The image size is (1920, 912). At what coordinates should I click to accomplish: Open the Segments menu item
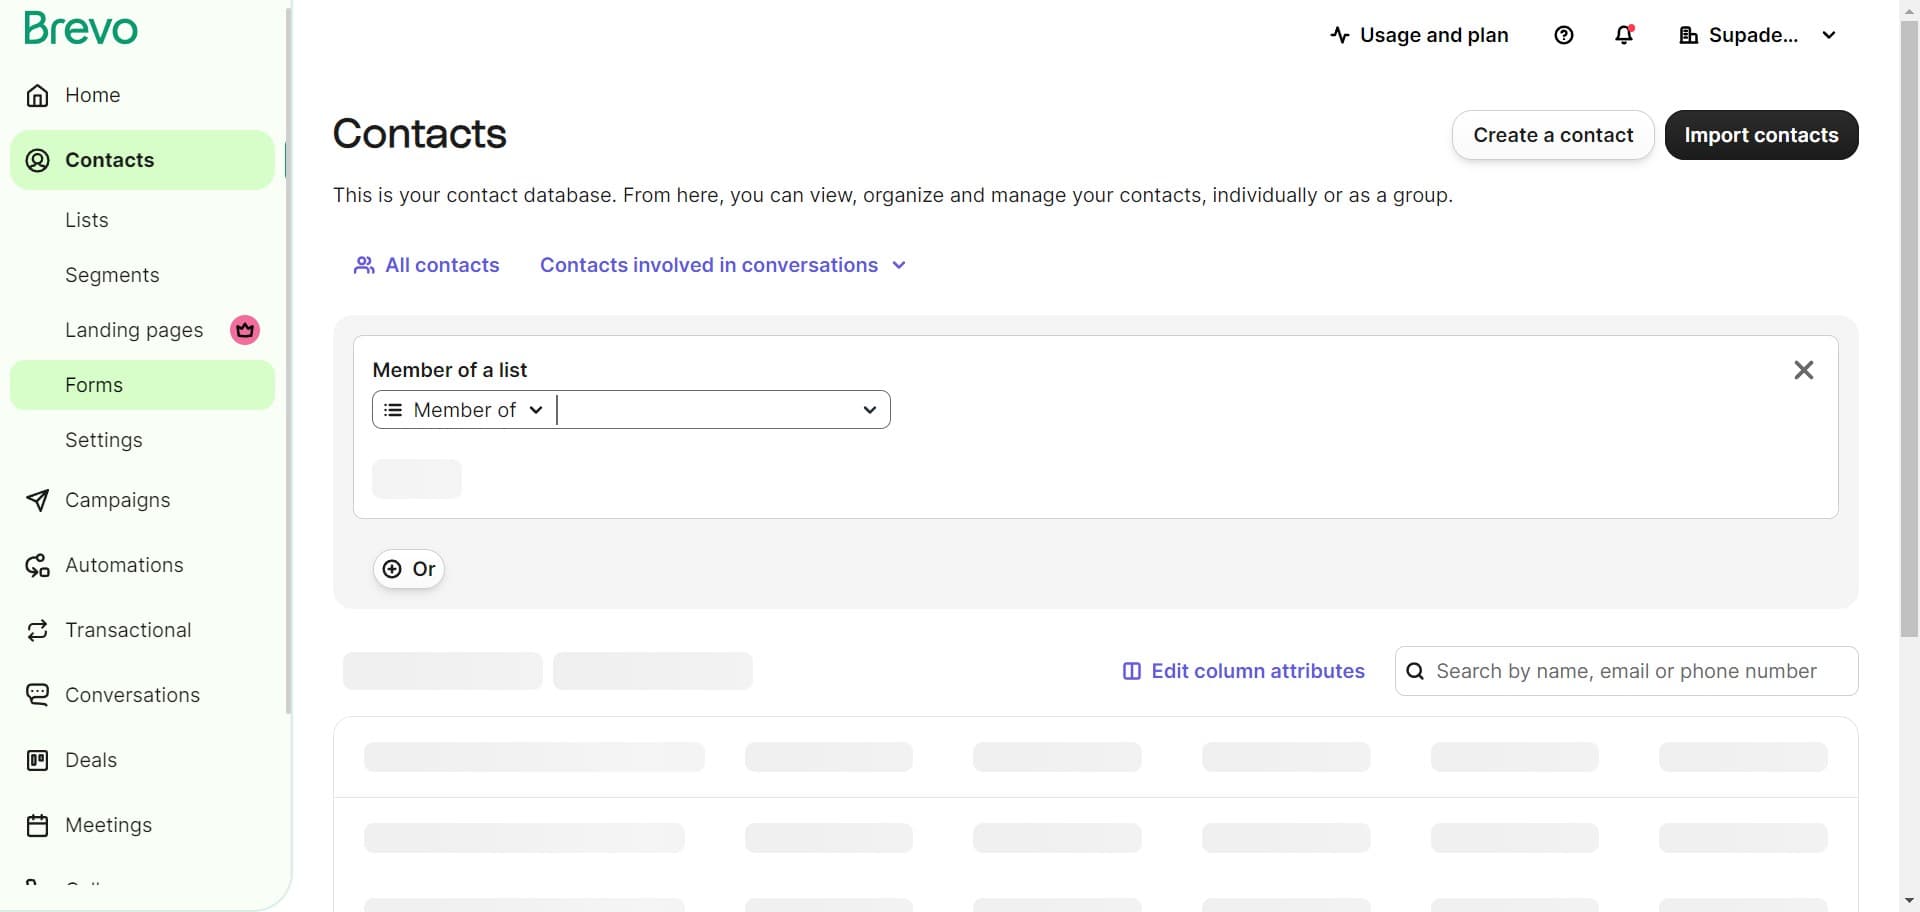(x=112, y=274)
